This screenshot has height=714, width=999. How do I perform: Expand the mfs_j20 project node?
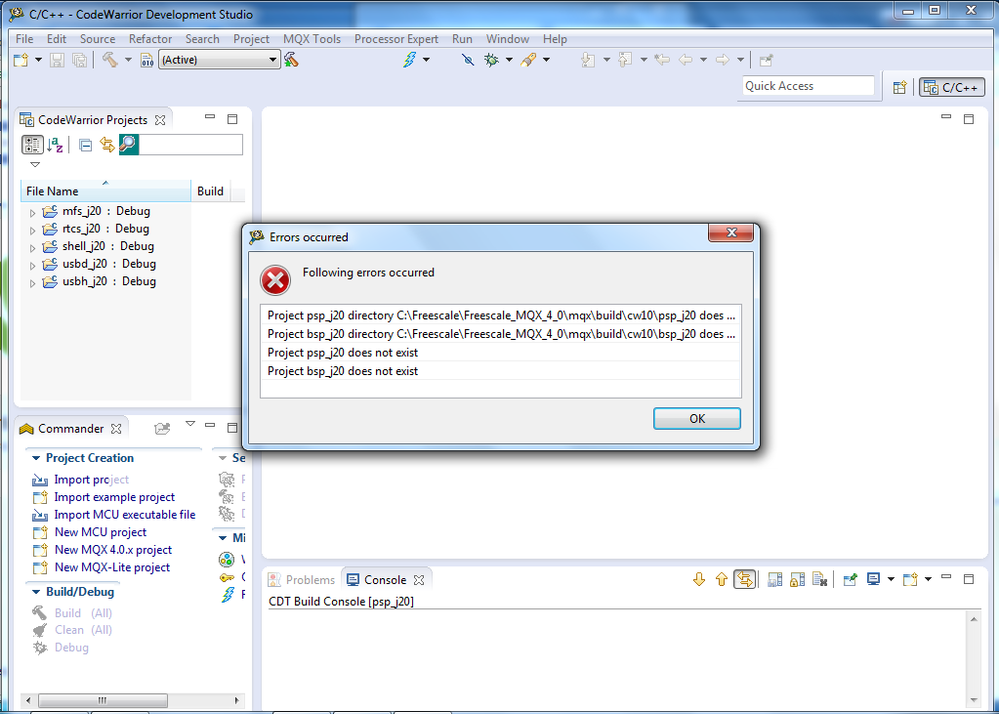(32, 213)
